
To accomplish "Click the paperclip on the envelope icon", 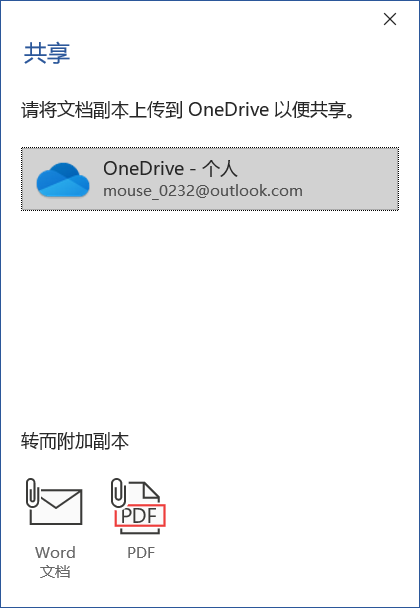I will pyautogui.click(x=33, y=493).
